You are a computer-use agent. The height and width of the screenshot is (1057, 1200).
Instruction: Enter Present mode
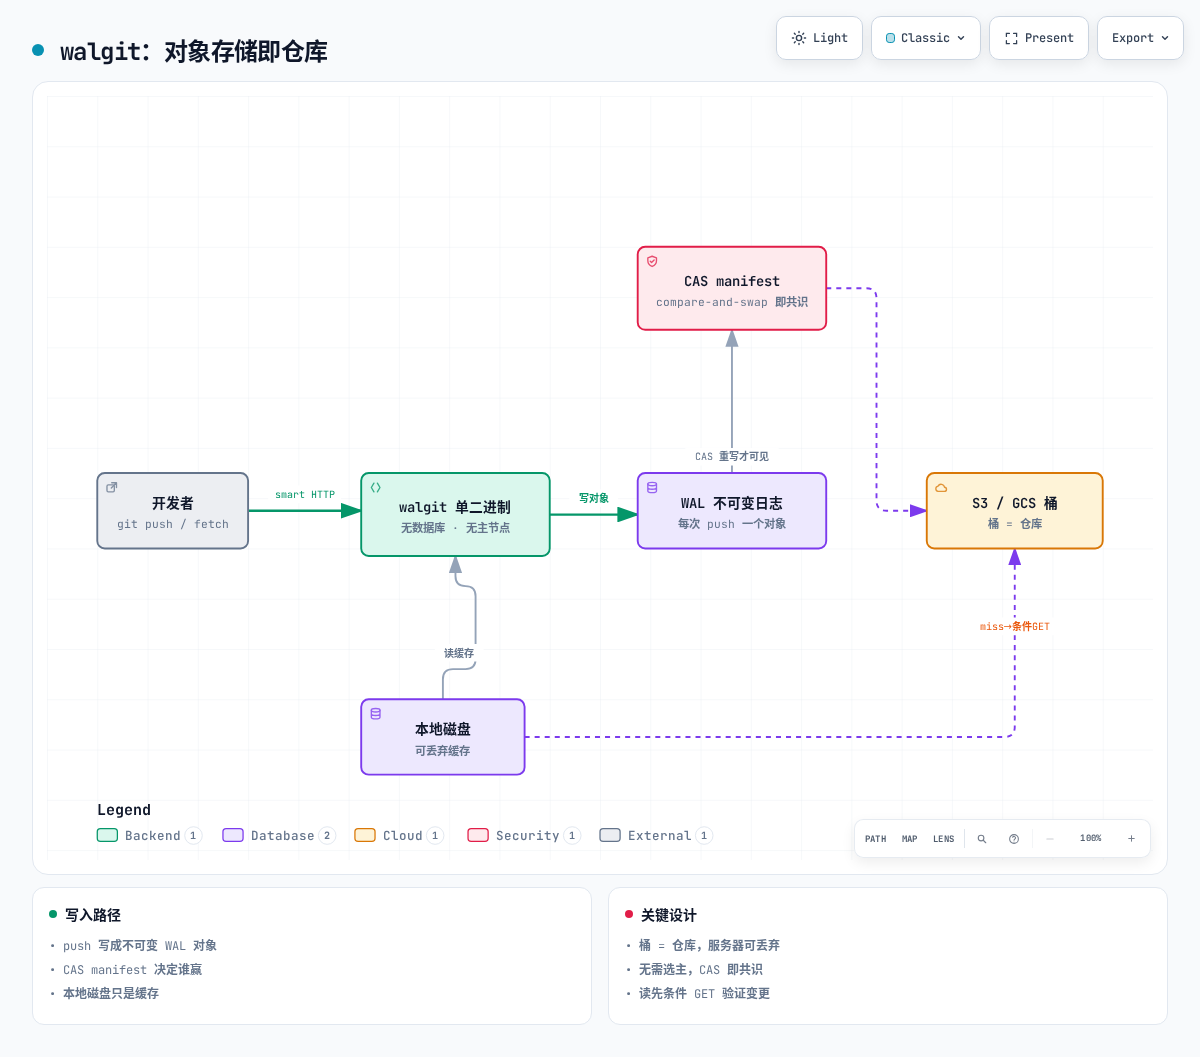coord(1038,38)
